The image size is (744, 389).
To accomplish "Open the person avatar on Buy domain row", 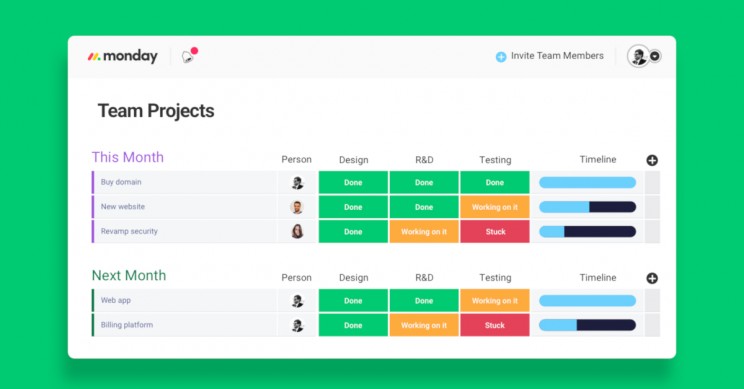I will tap(297, 183).
